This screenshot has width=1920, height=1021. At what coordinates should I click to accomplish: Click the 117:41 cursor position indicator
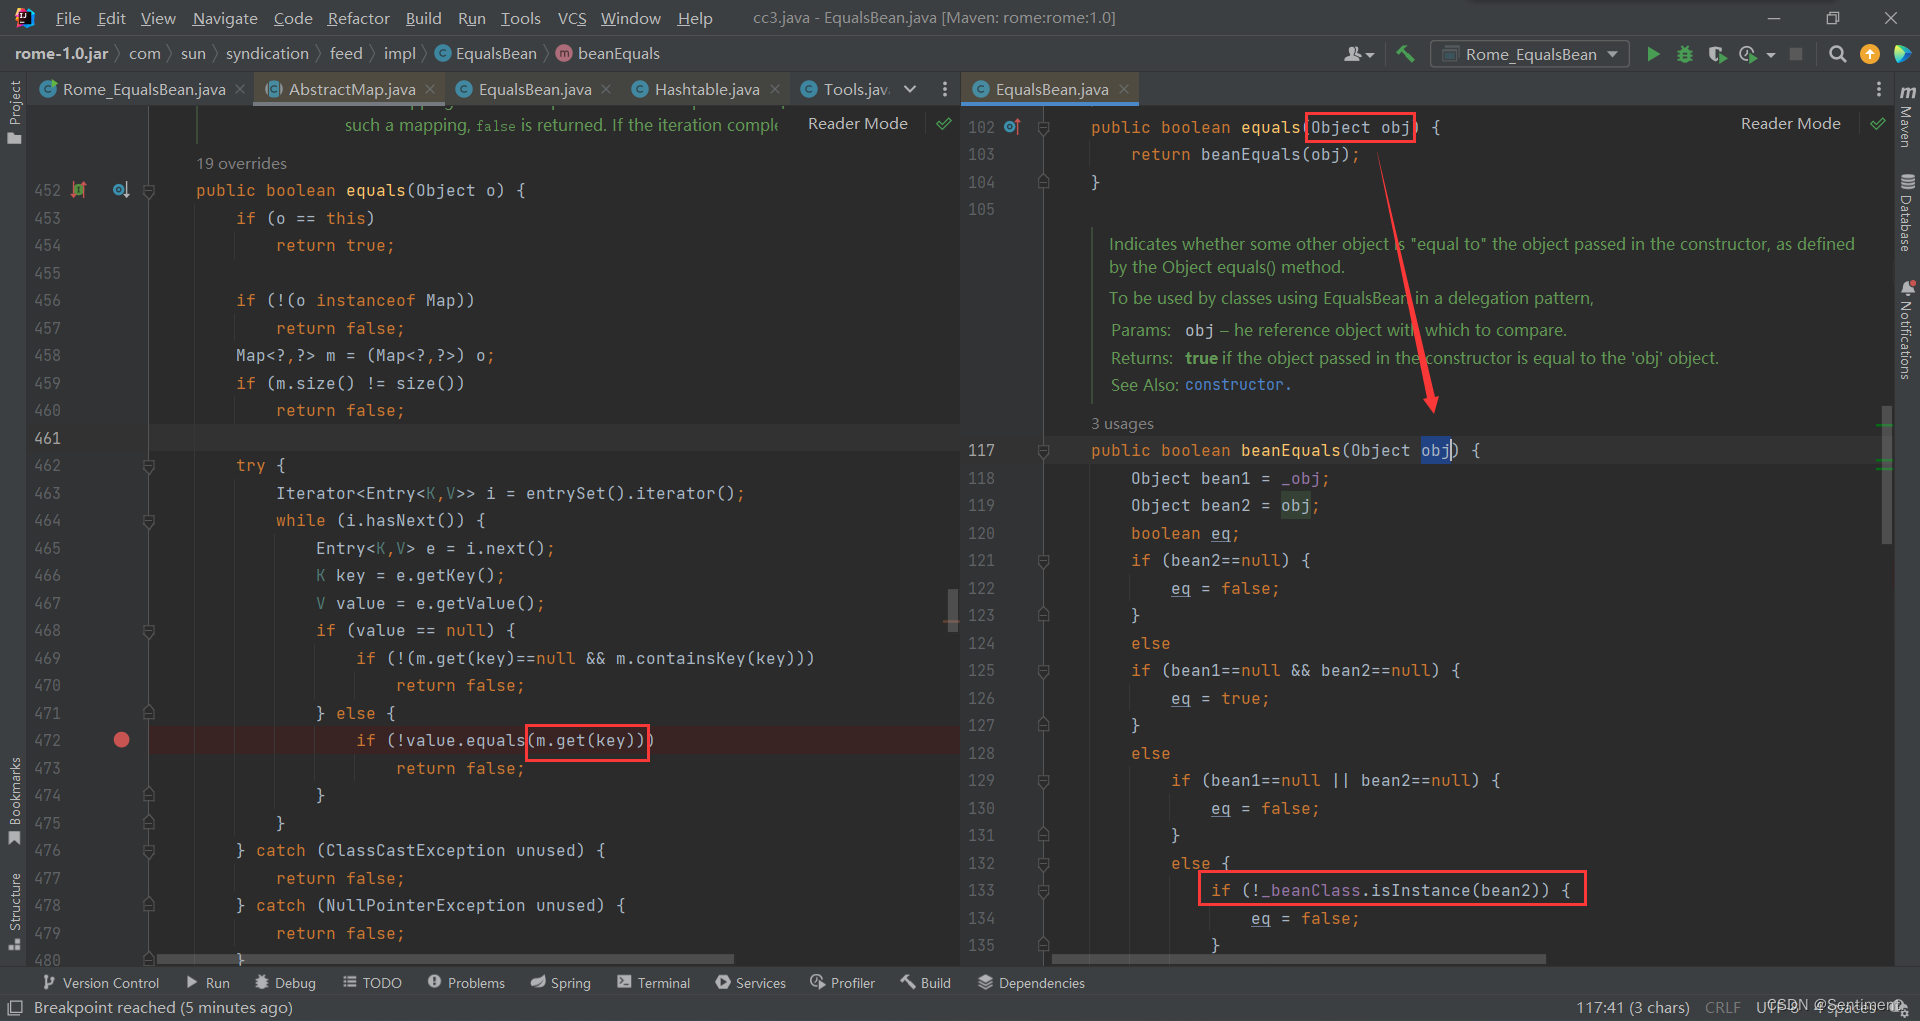[x=1633, y=1008]
